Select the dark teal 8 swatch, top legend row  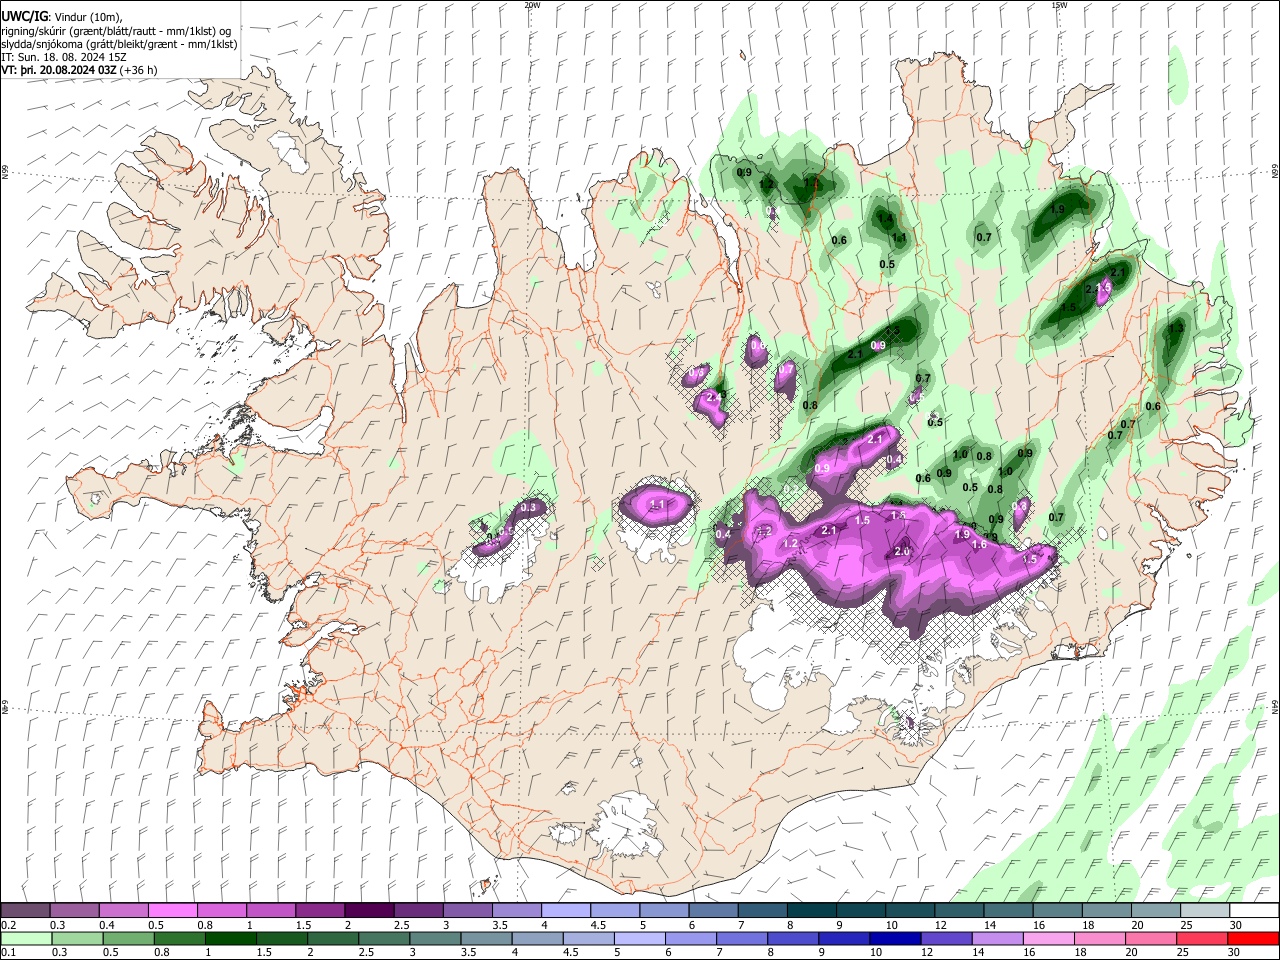point(812,911)
